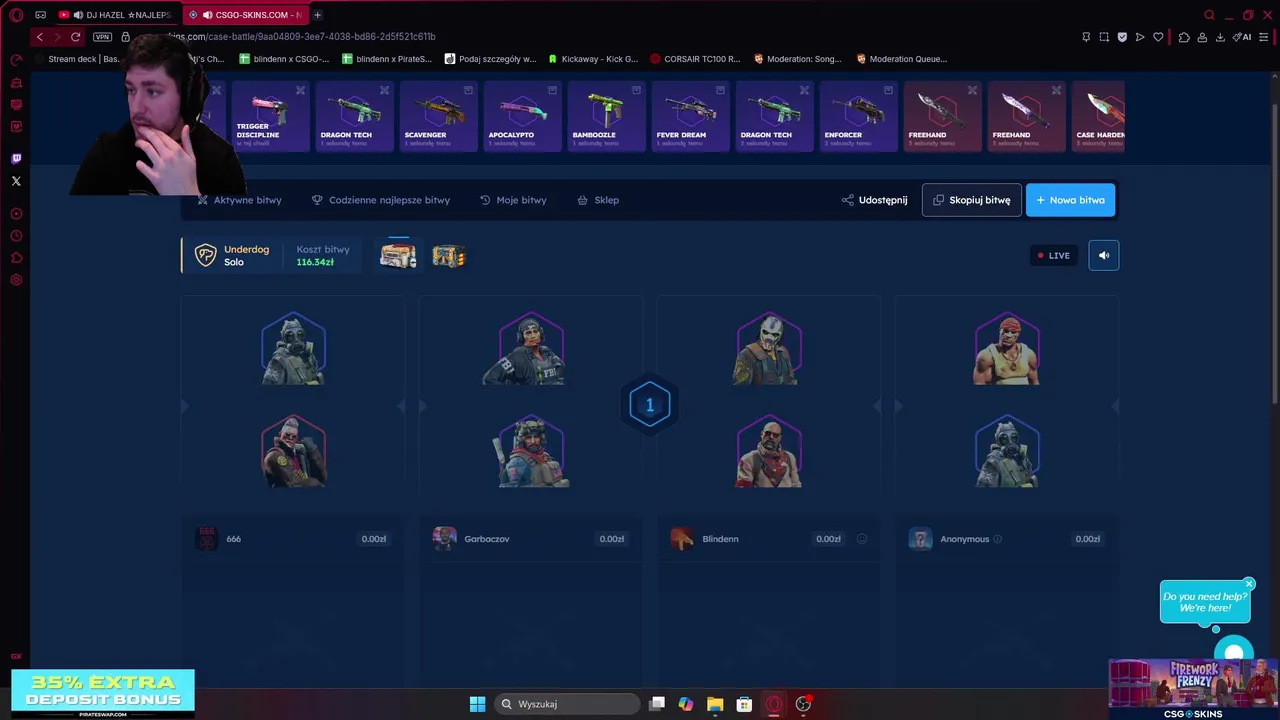Open Trigger Discipline drop card
1280x720 pixels.
(270, 116)
